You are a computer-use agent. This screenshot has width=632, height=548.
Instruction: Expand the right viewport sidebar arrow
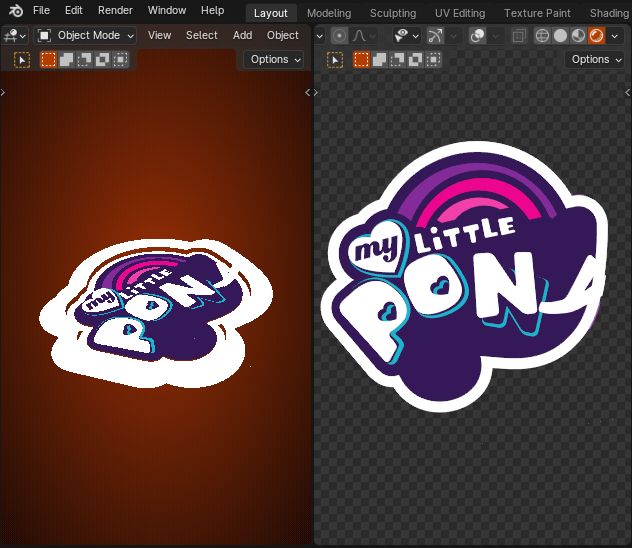628,93
